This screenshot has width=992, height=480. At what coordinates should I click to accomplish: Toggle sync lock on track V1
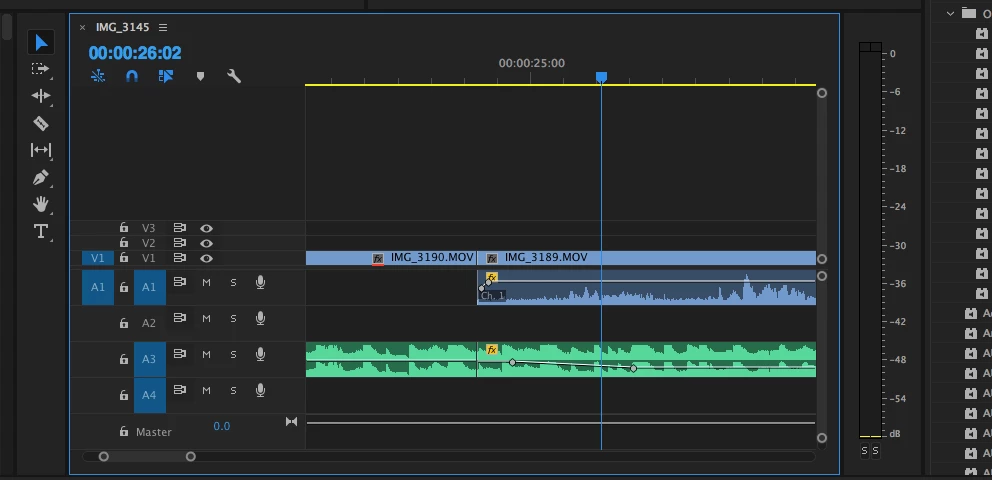coord(180,258)
